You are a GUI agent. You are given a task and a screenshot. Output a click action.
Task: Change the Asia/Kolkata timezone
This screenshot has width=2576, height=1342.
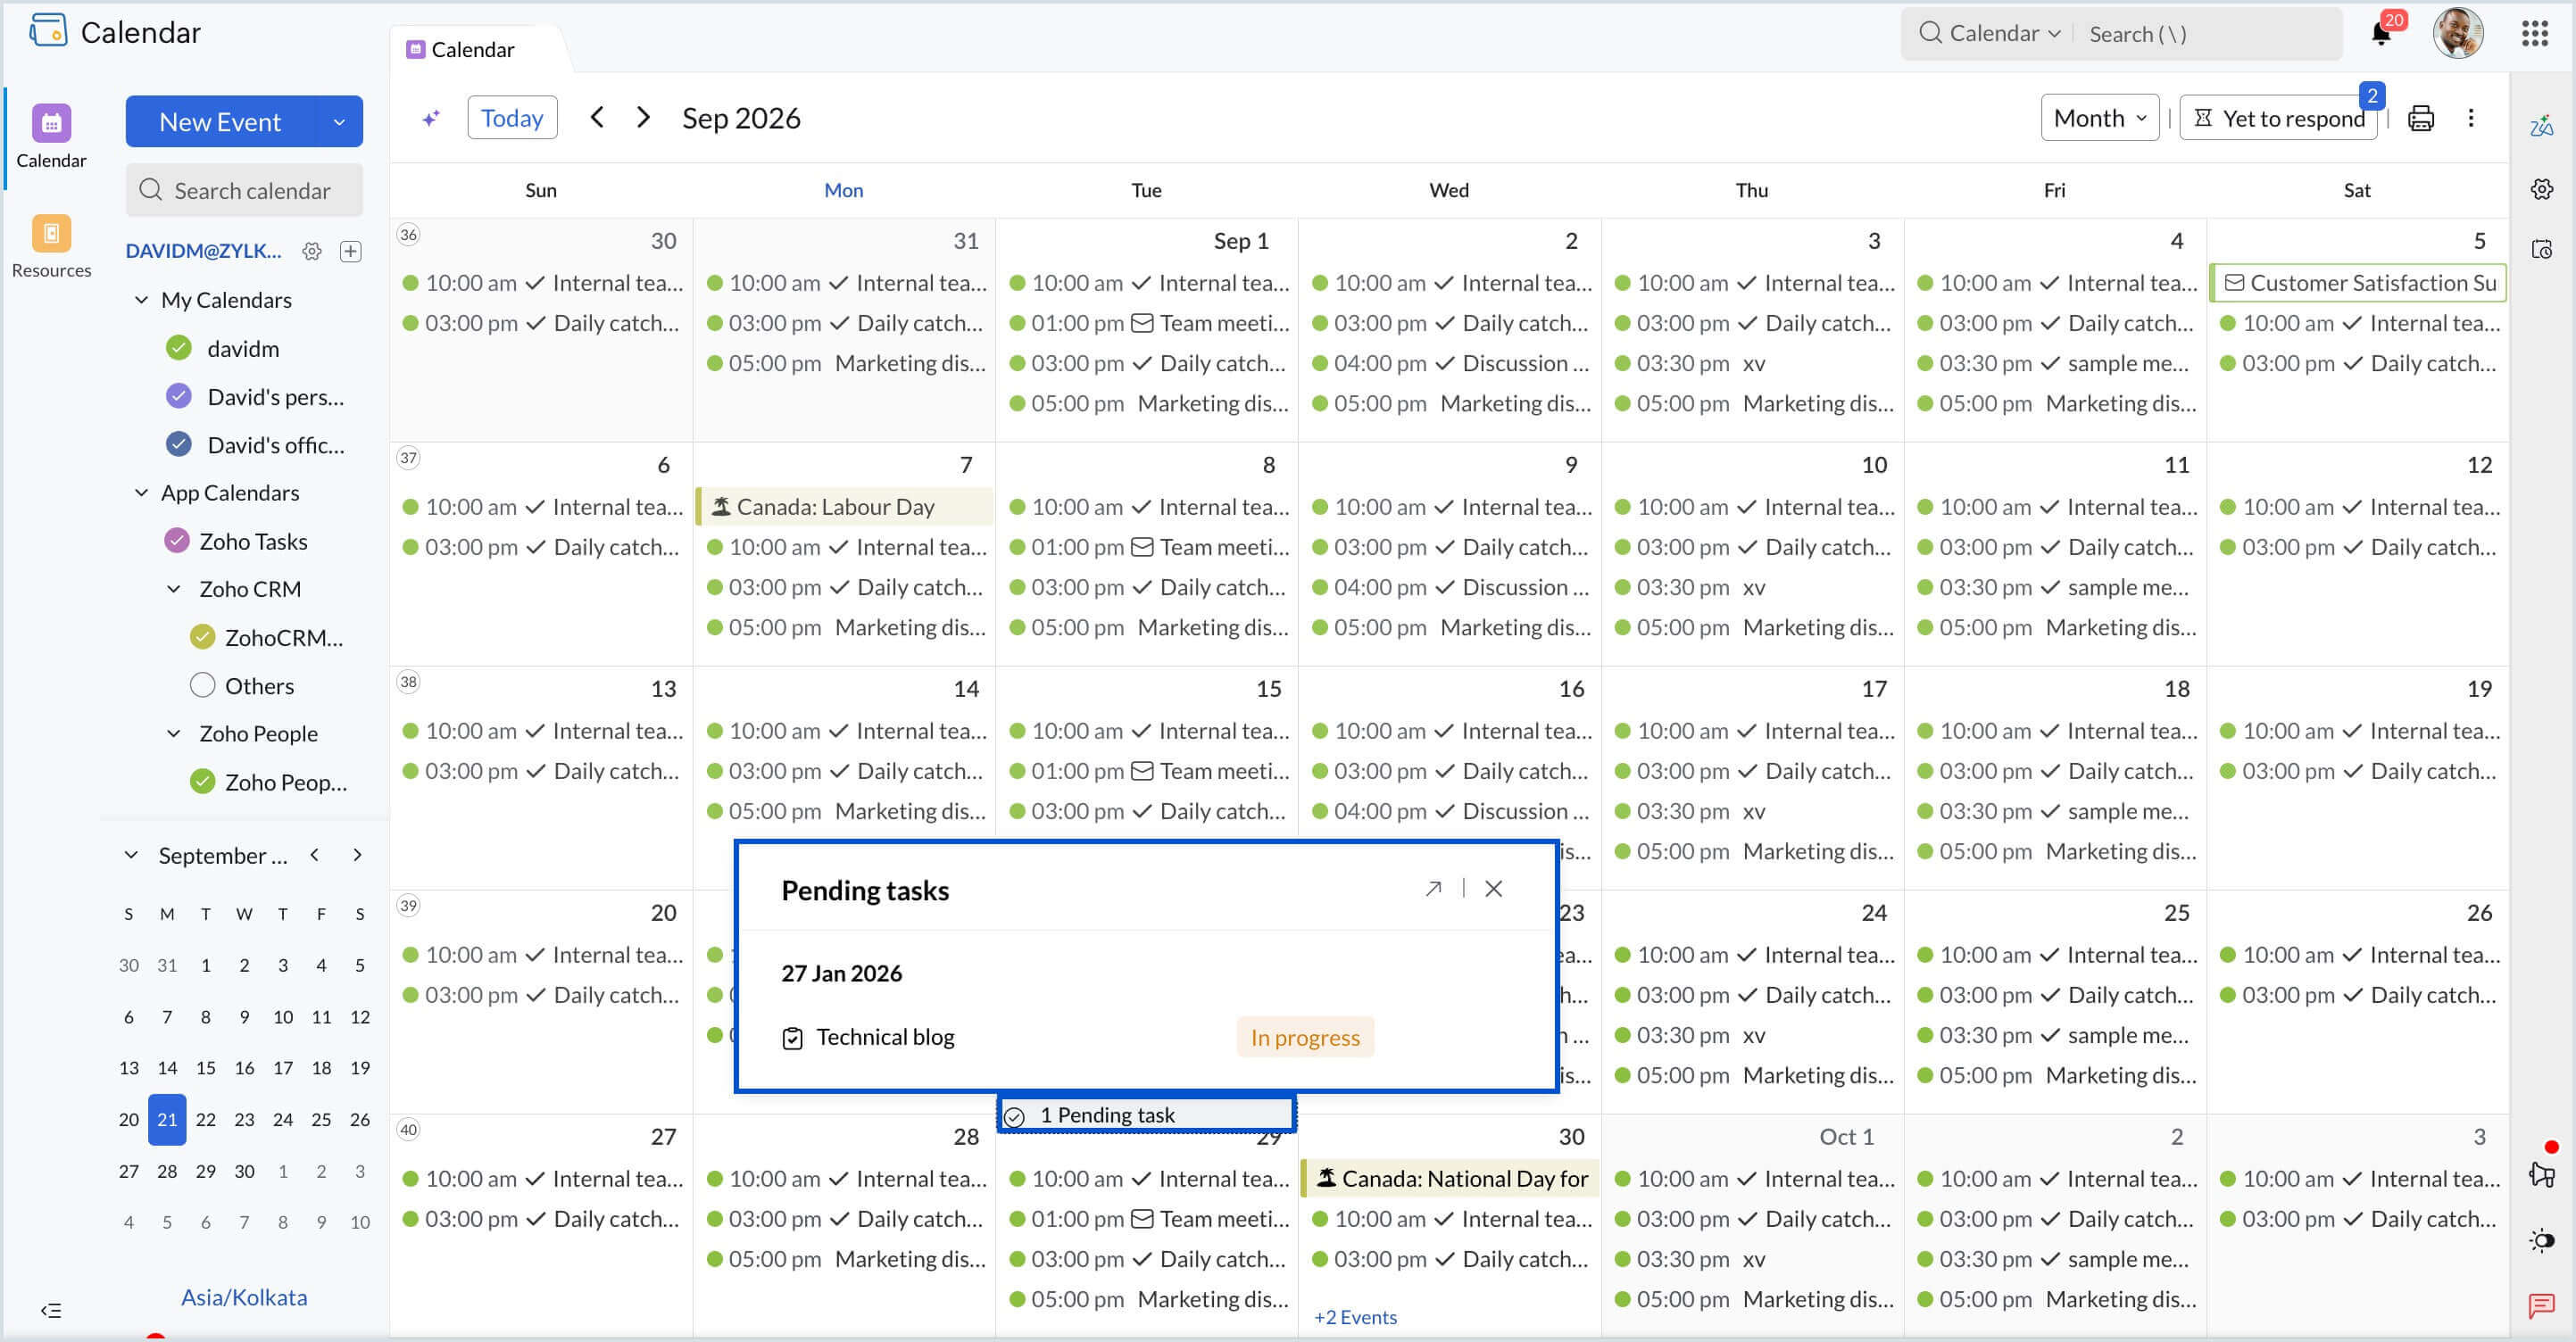tap(244, 1298)
